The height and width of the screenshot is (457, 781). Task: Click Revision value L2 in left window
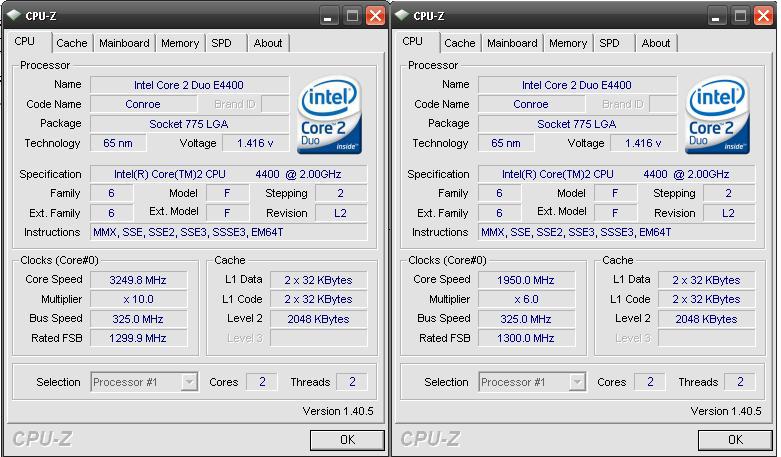coord(341,213)
